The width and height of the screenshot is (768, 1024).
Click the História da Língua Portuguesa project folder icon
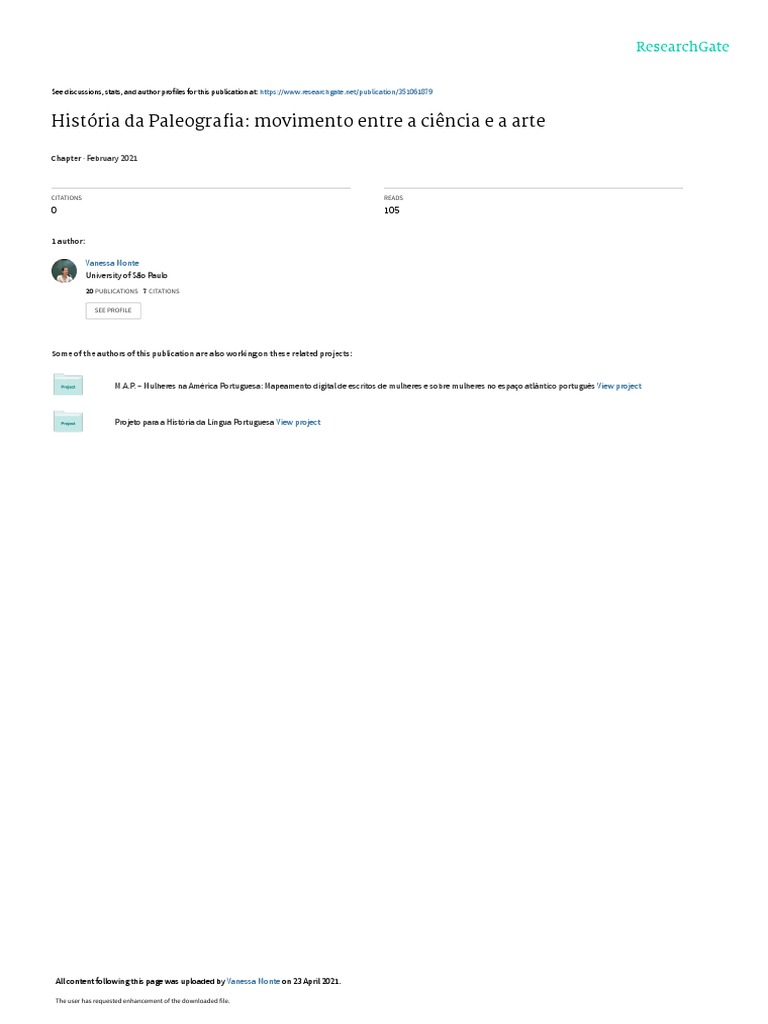coord(68,422)
